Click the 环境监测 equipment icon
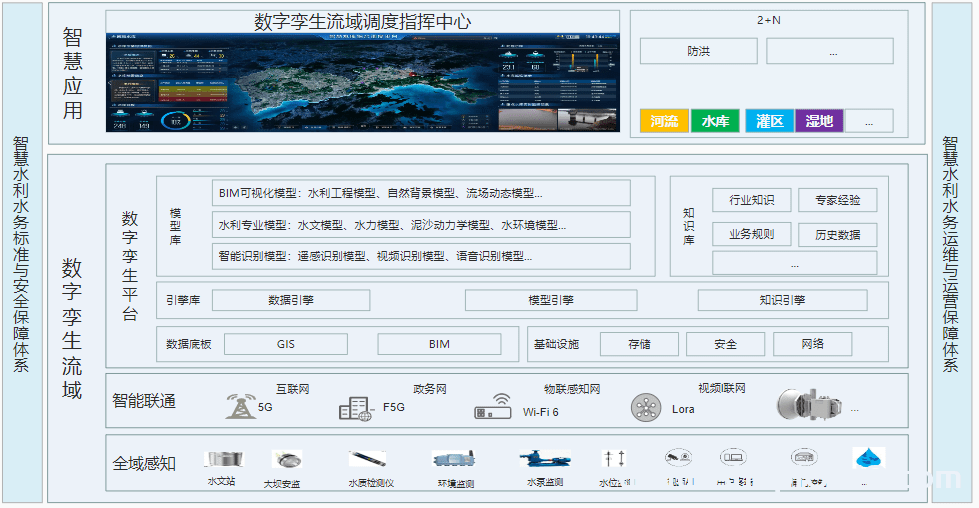 pos(454,460)
